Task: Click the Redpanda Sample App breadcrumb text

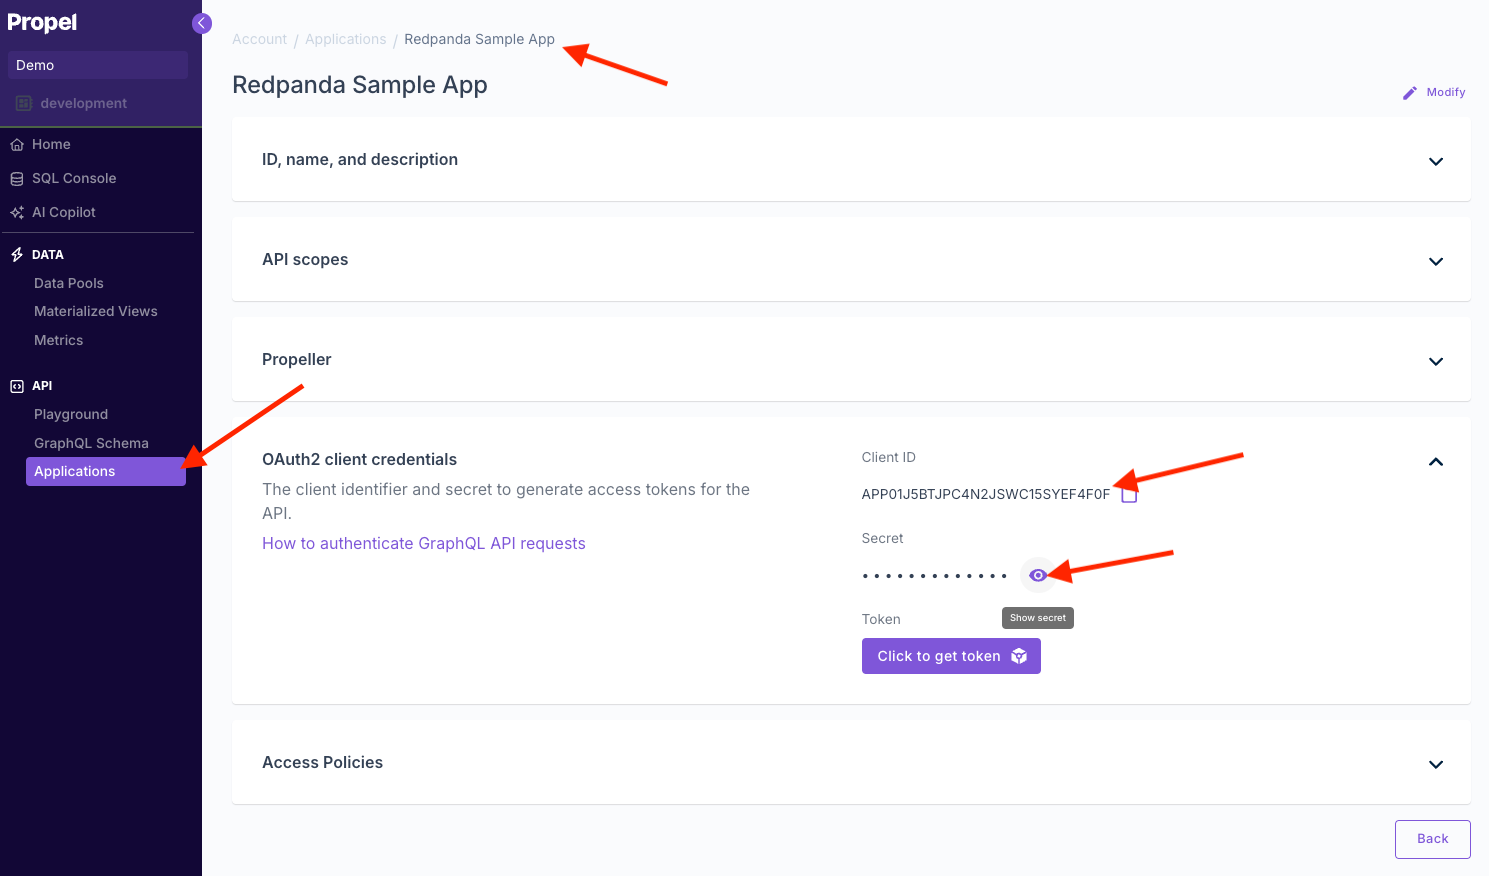Action: pos(479,39)
